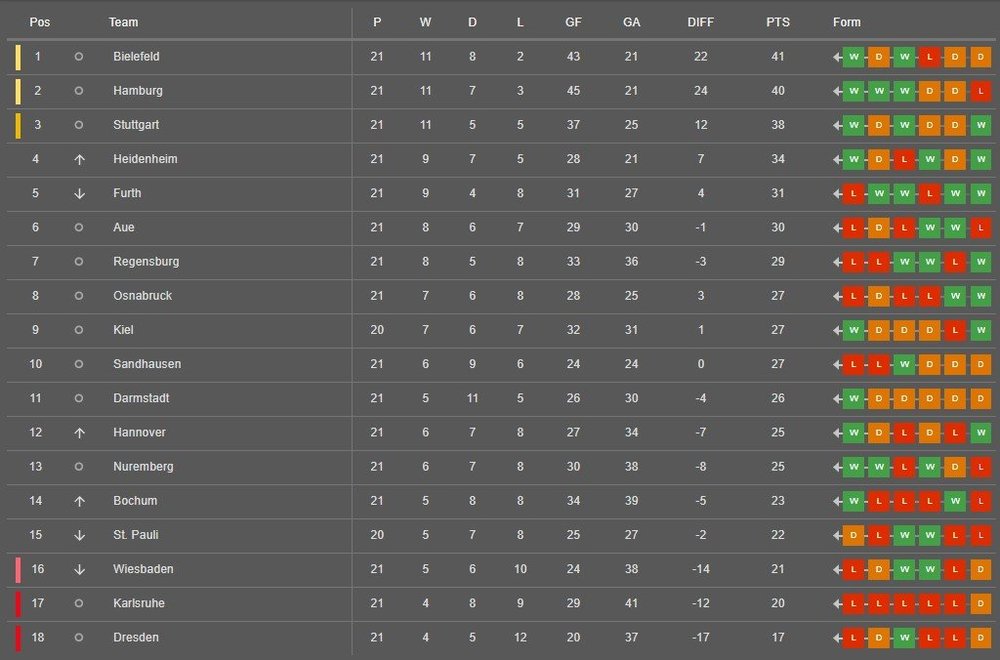Click the up arrow icon beside Hannover

click(x=79, y=433)
